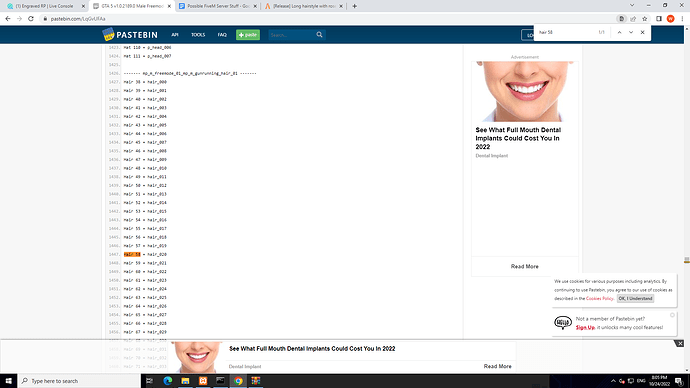Click the Pastebin search input field
The height and width of the screenshot is (388, 690).
tap(292, 35)
